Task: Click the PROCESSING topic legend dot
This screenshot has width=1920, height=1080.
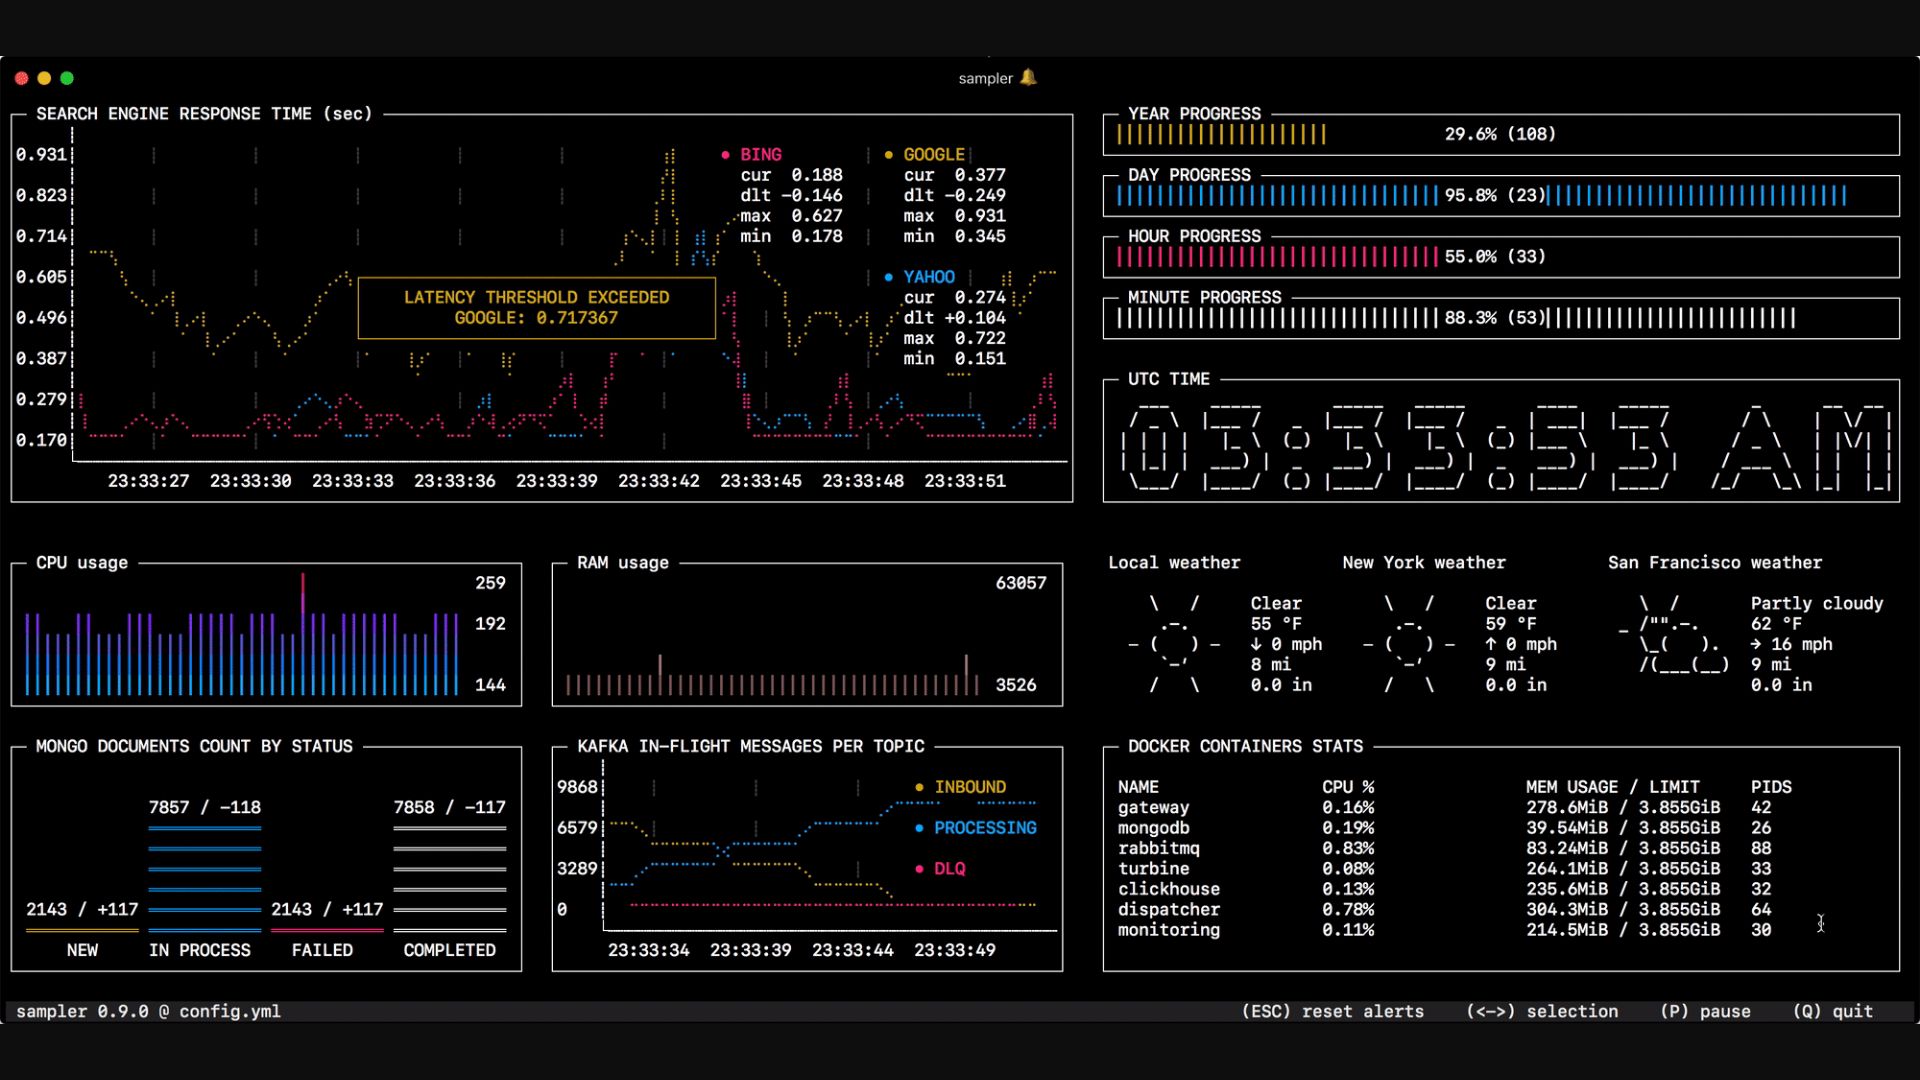Action: [920, 828]
